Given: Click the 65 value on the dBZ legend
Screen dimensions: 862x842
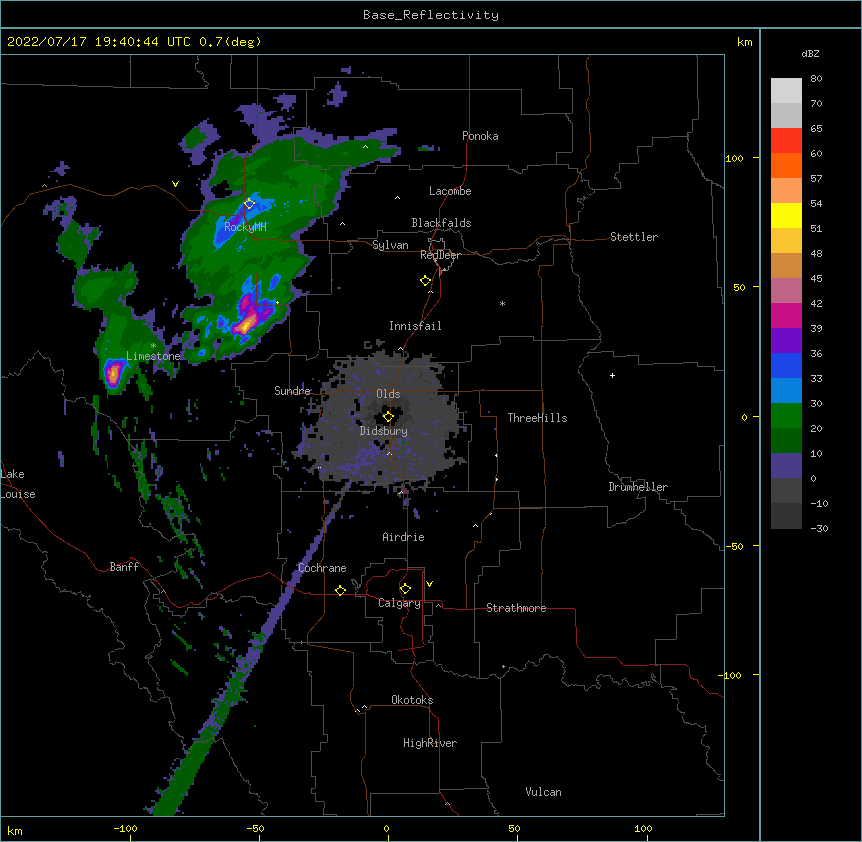Looking at the screenshot, I should click(816, 128).
